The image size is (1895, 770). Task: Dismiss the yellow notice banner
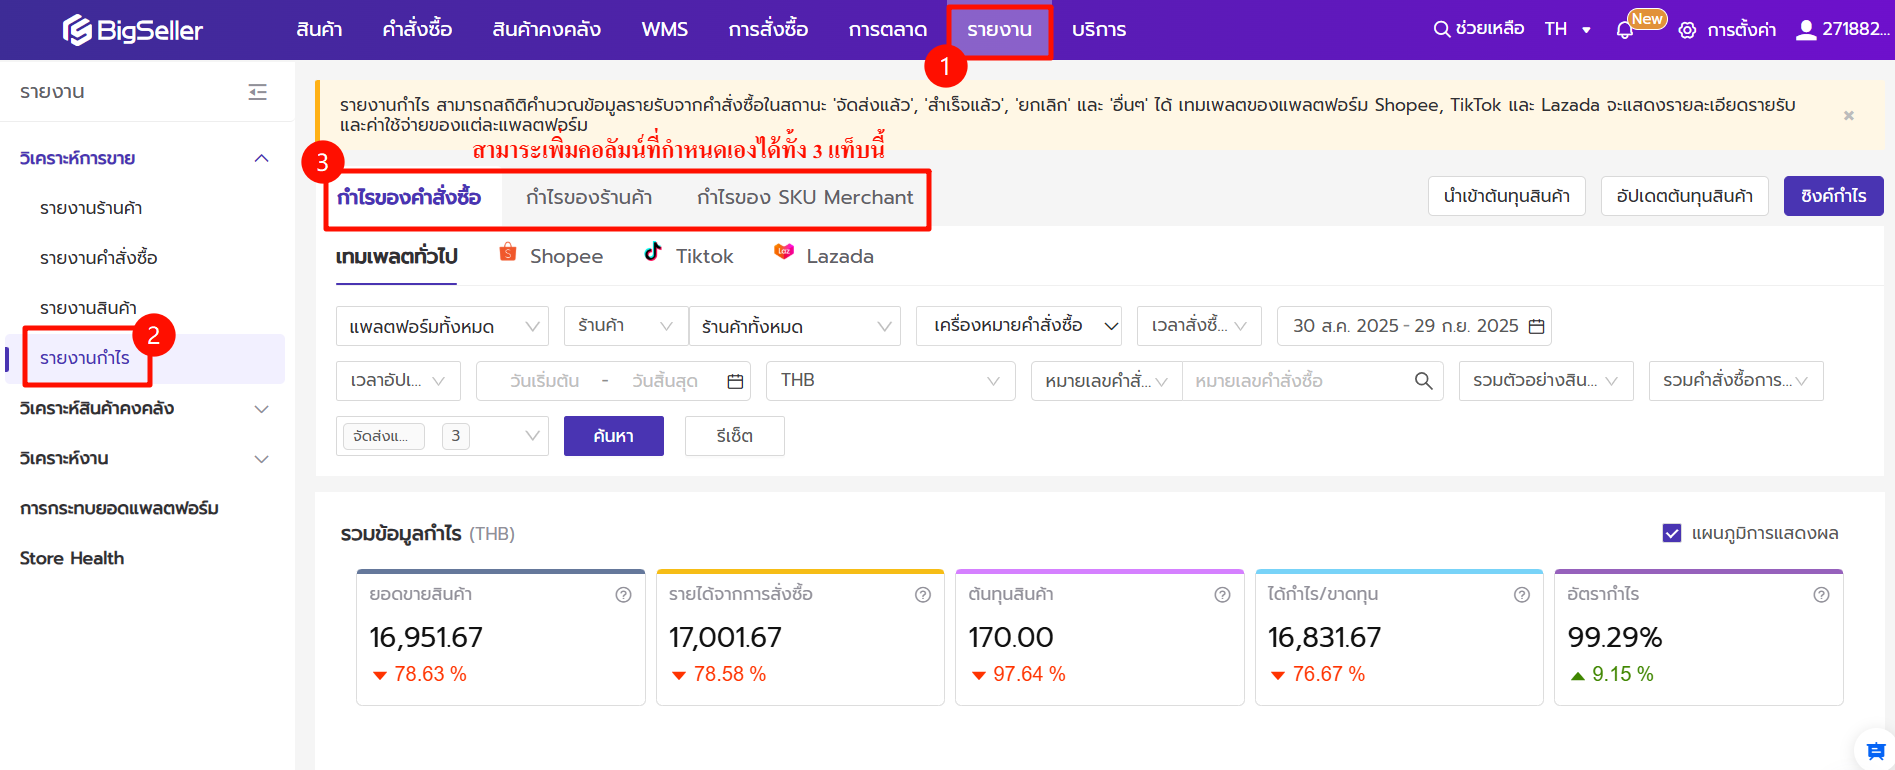pyautogui.click(x=1849, y=115)
